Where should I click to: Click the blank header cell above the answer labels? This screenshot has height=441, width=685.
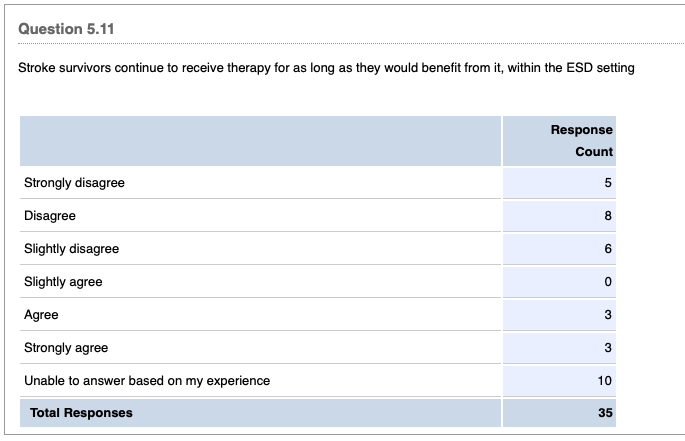tap(260, 141)
